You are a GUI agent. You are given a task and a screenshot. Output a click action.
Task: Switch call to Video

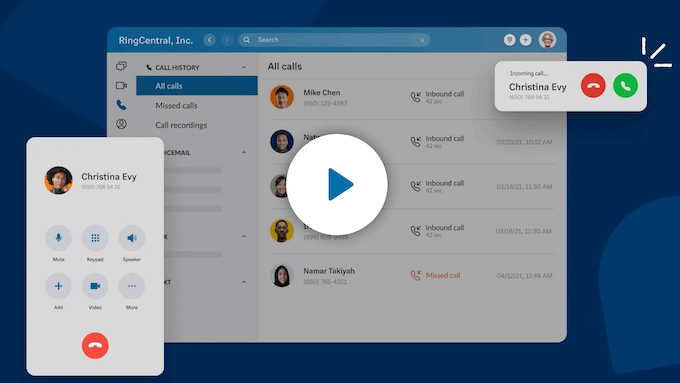[95, 286]
